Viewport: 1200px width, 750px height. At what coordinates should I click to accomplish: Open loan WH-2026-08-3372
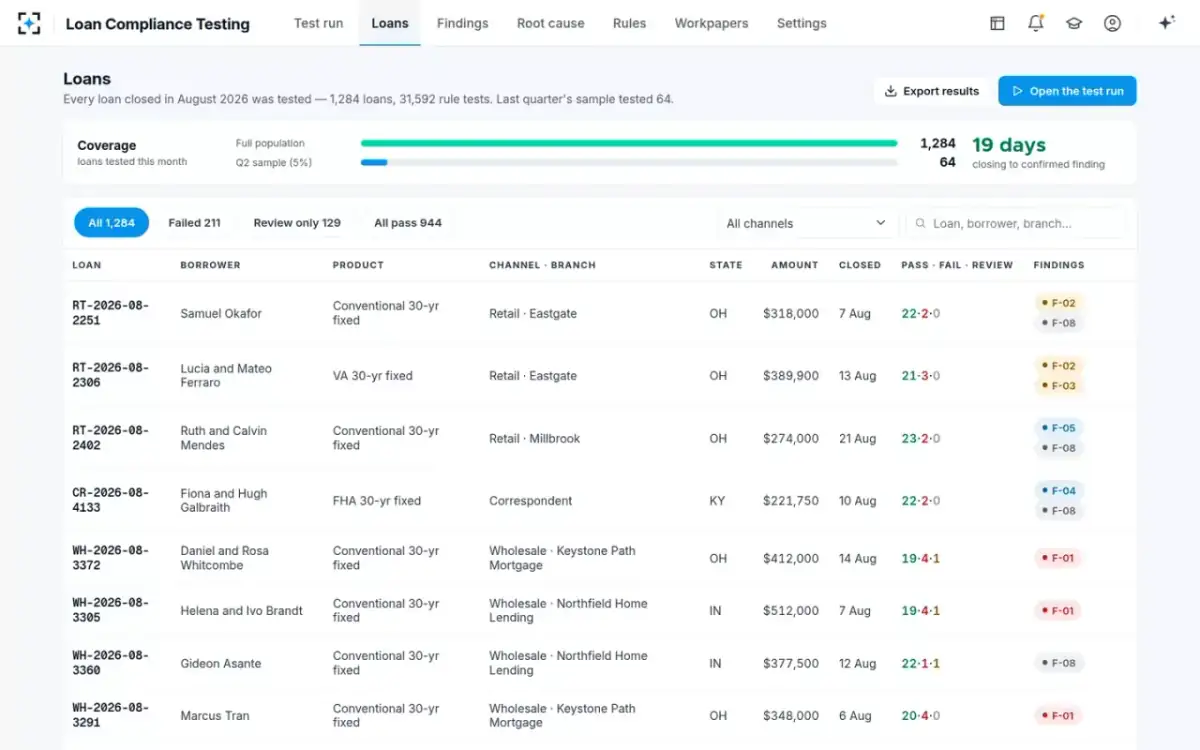(x=110, y=558)
